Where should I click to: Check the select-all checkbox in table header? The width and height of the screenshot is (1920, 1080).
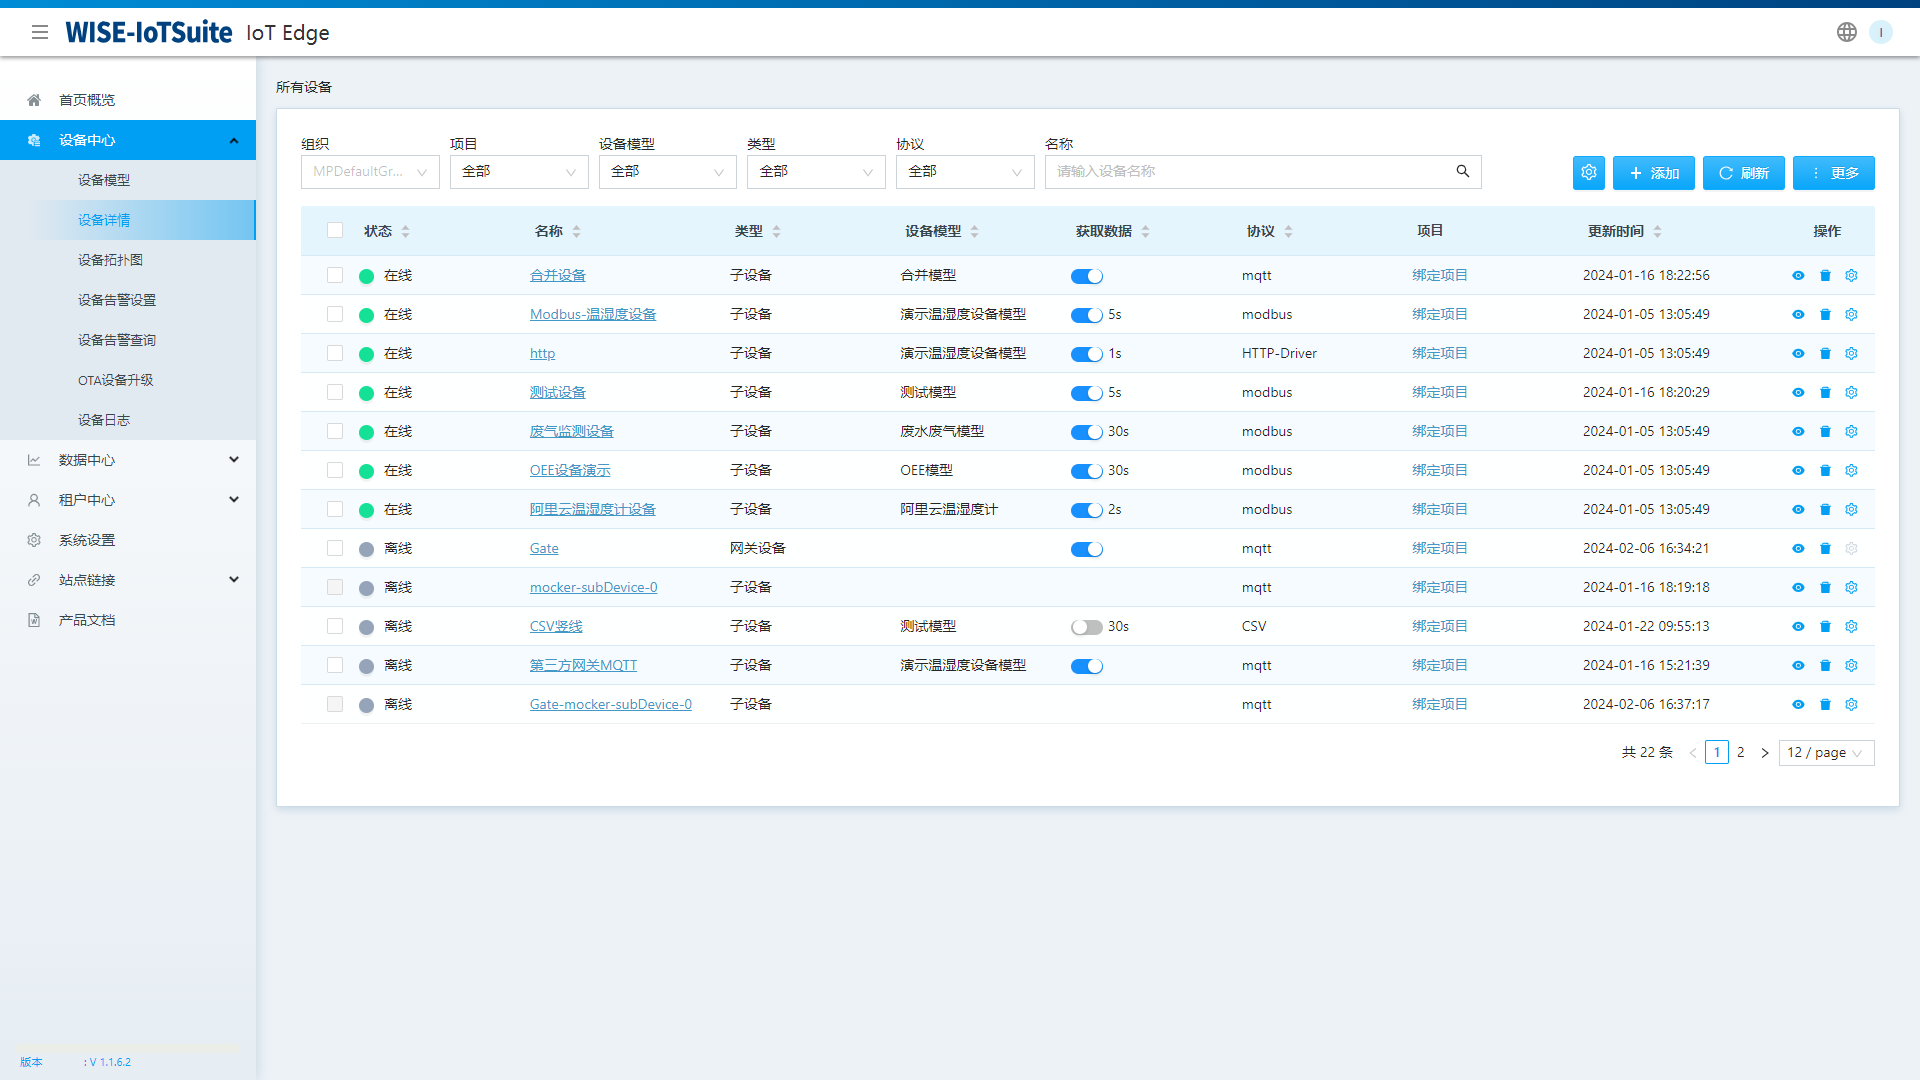pos(335,230)
